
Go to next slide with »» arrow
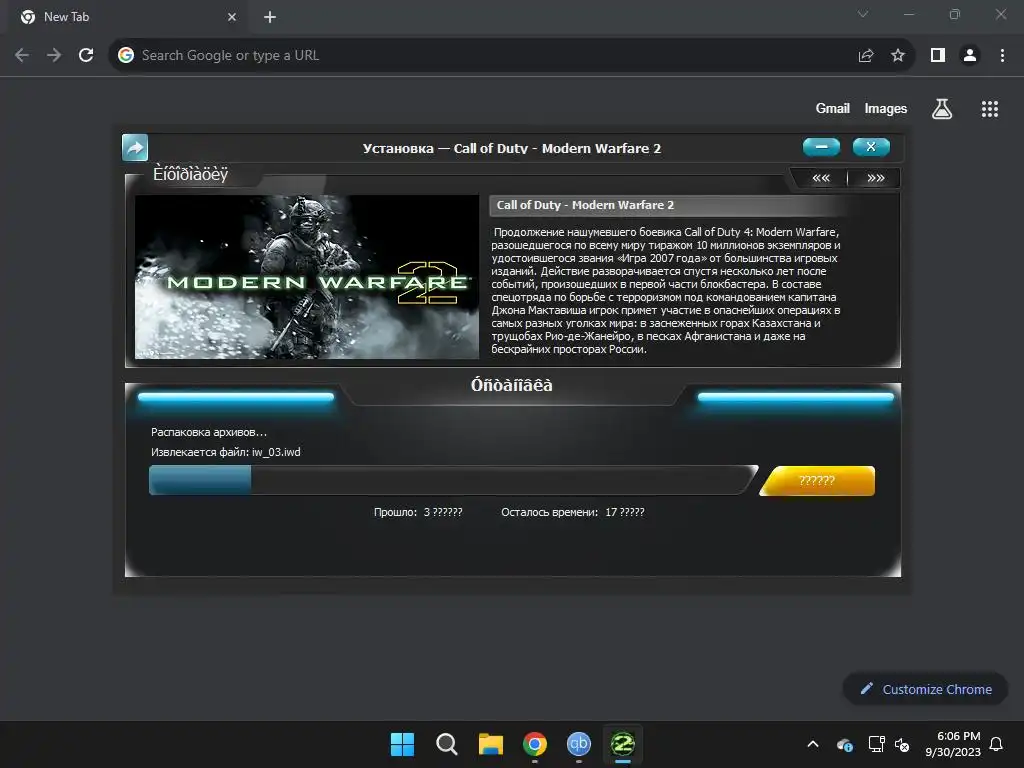point(876,178)
